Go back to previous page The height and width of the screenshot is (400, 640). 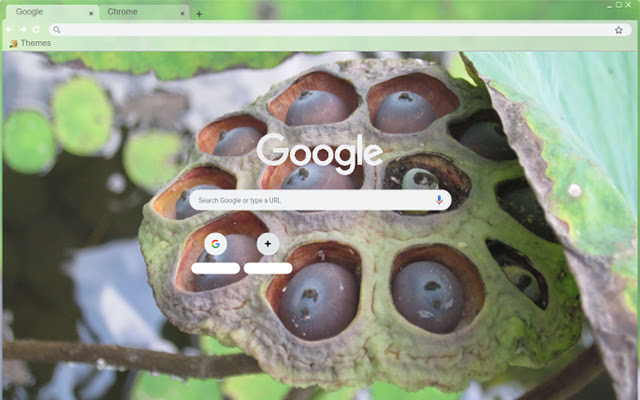9,29
